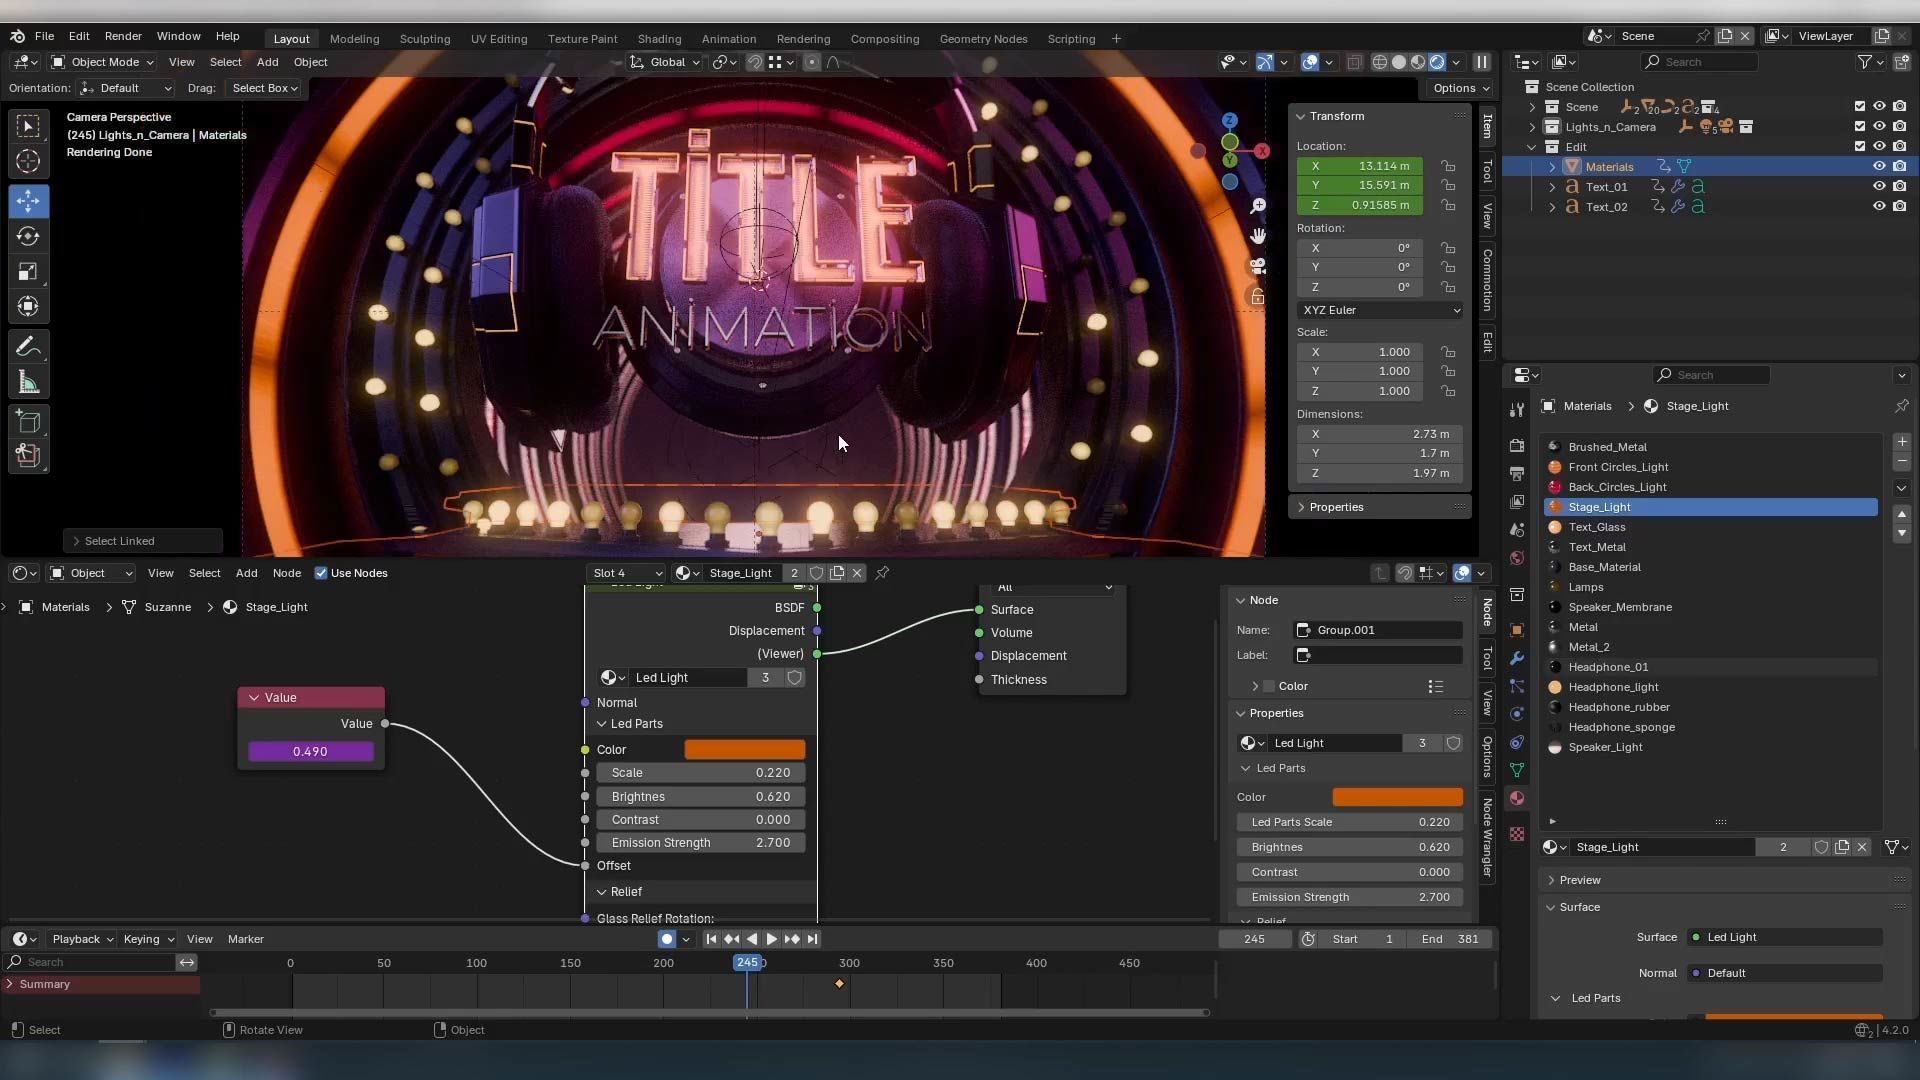Switch to the Shading workspace tab

pos(659,39)
